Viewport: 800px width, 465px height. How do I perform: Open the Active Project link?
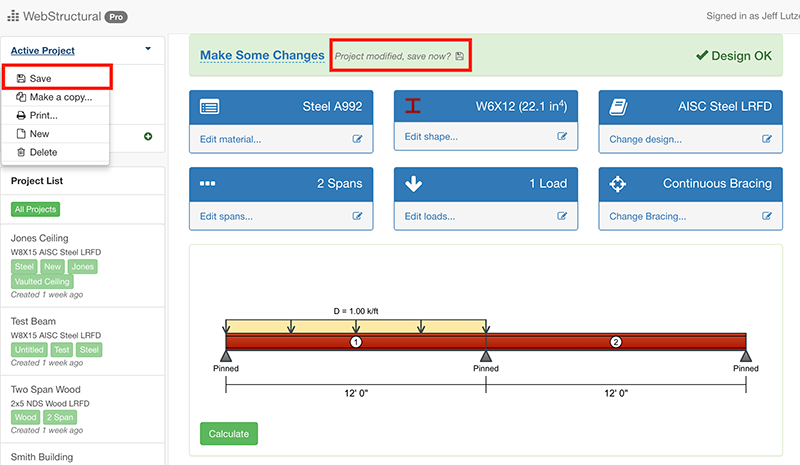coord(43,51)
